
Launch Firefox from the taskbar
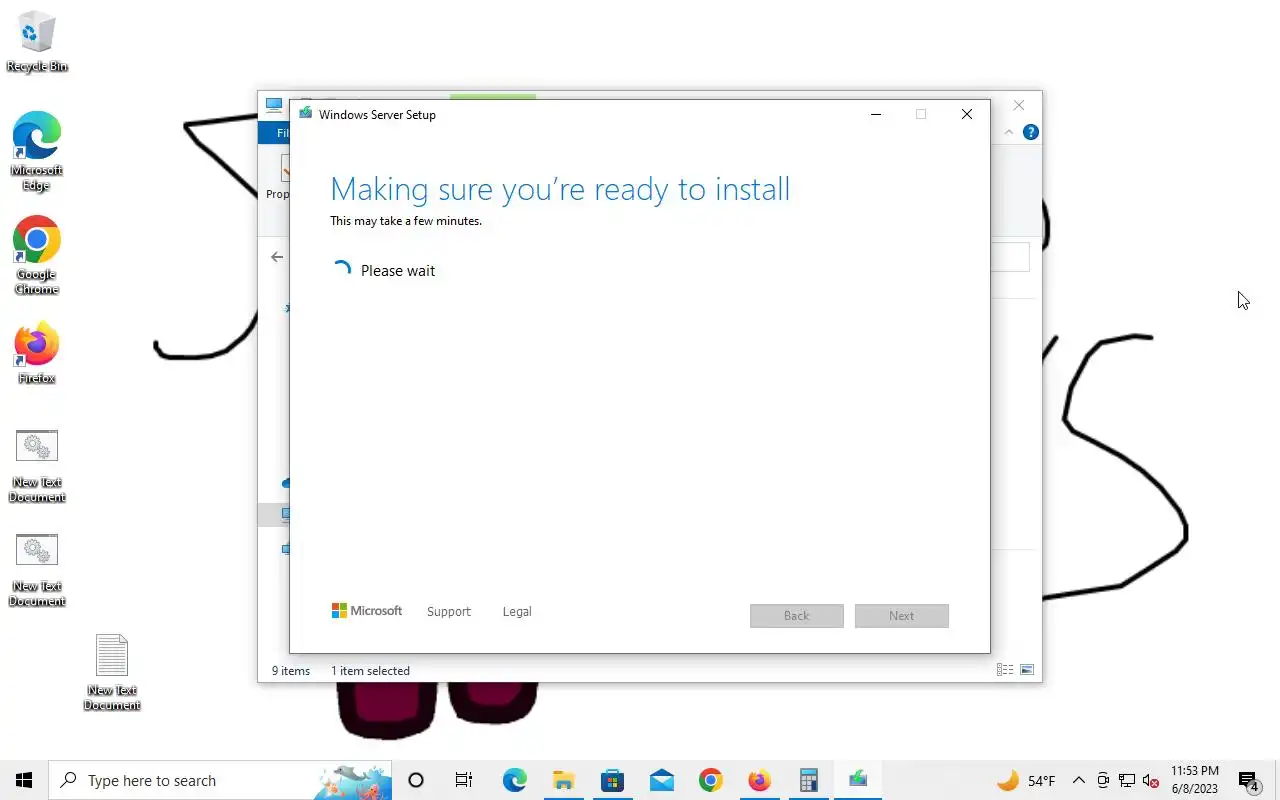tap(759, 780)
